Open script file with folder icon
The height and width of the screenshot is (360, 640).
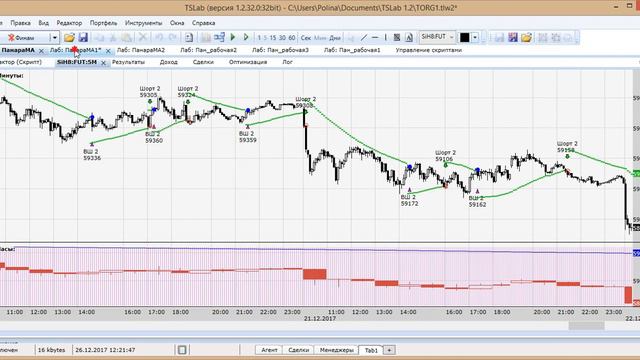[x=69, y=38]
